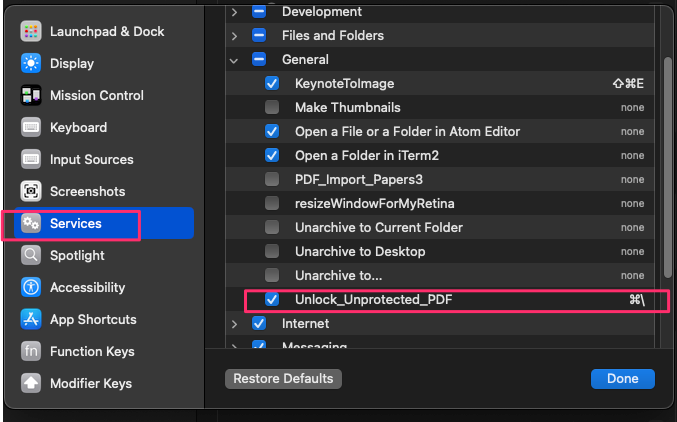This screenshot has height=422, width=677.
Task: Click the Function Keys fn icon
Action: pos(31,351)
